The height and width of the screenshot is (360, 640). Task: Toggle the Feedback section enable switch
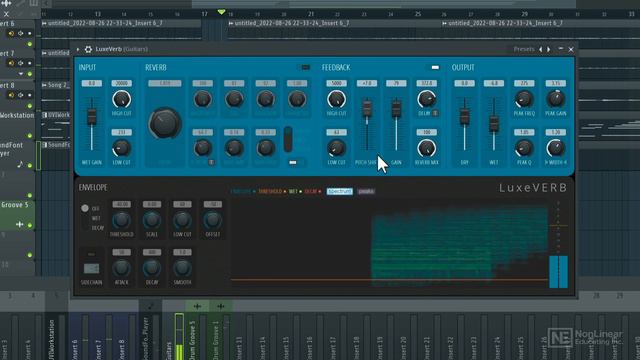tap(435, 67)
